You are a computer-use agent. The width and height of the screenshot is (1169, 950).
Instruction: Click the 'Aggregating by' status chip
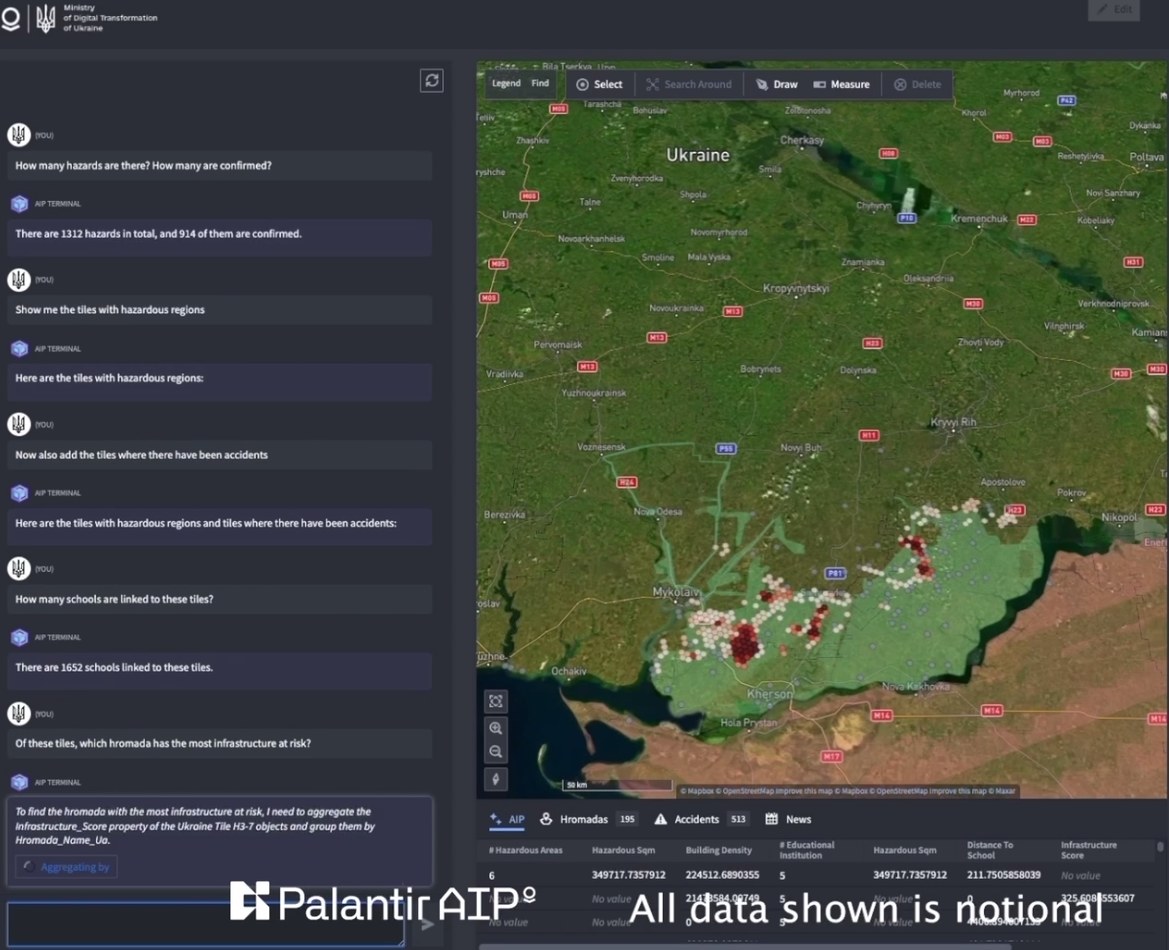tap(67, 866)
